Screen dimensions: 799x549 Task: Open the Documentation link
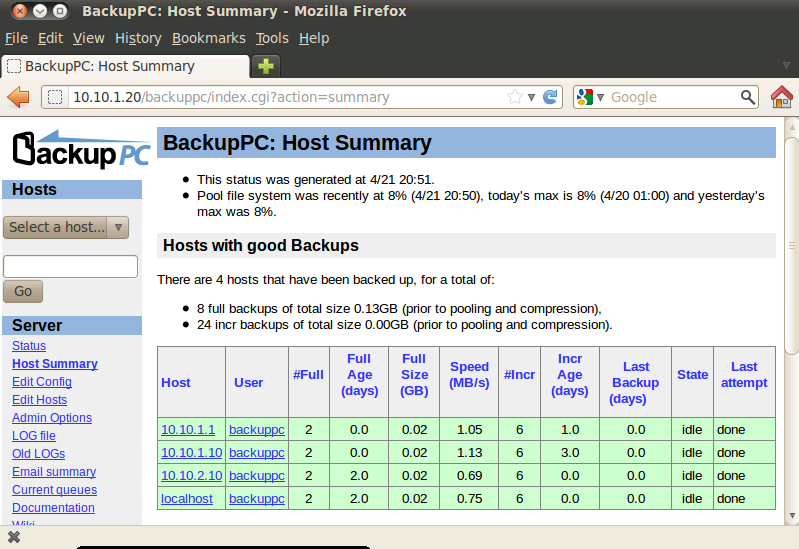tap(54, 508)
